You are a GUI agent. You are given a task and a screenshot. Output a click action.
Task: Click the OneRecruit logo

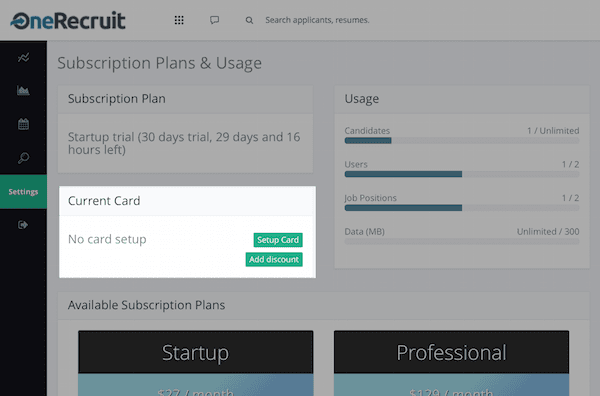tap(68, 21)
